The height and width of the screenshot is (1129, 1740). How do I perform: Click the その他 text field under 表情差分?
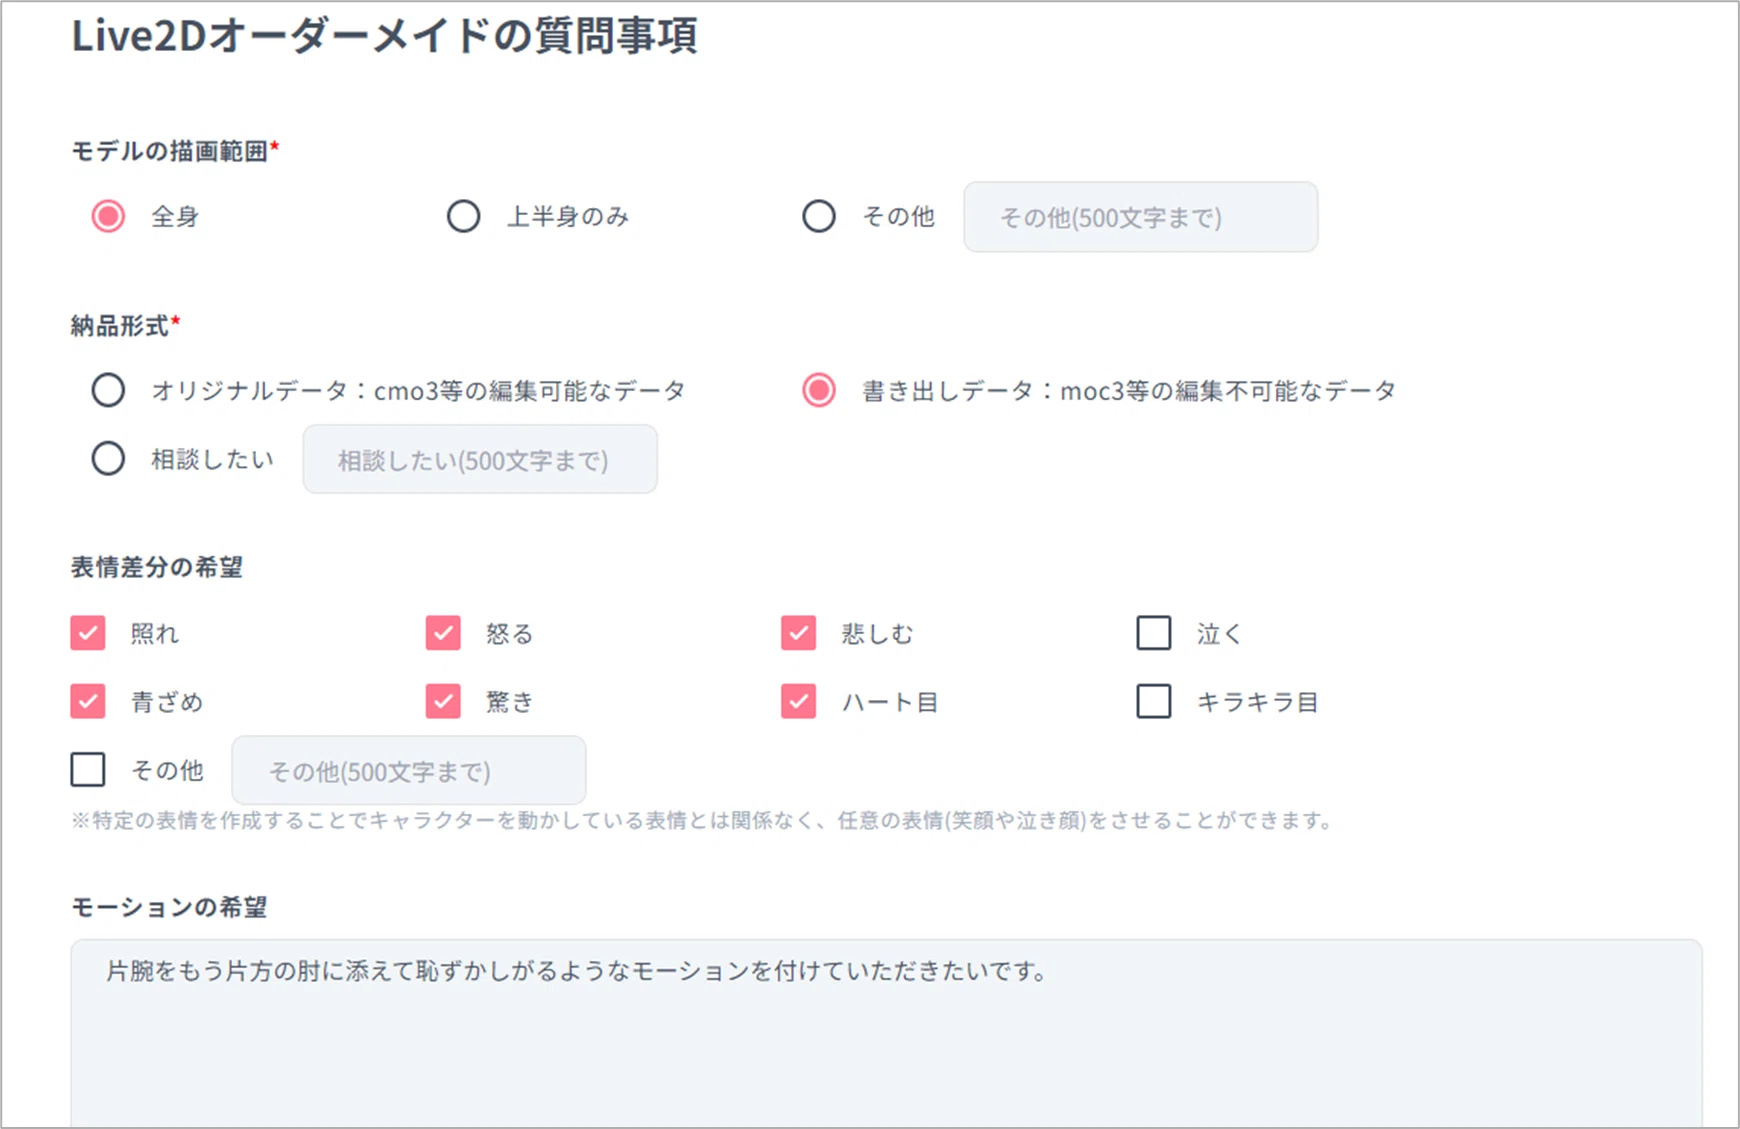pyautogui.click(x=409, y=770)
